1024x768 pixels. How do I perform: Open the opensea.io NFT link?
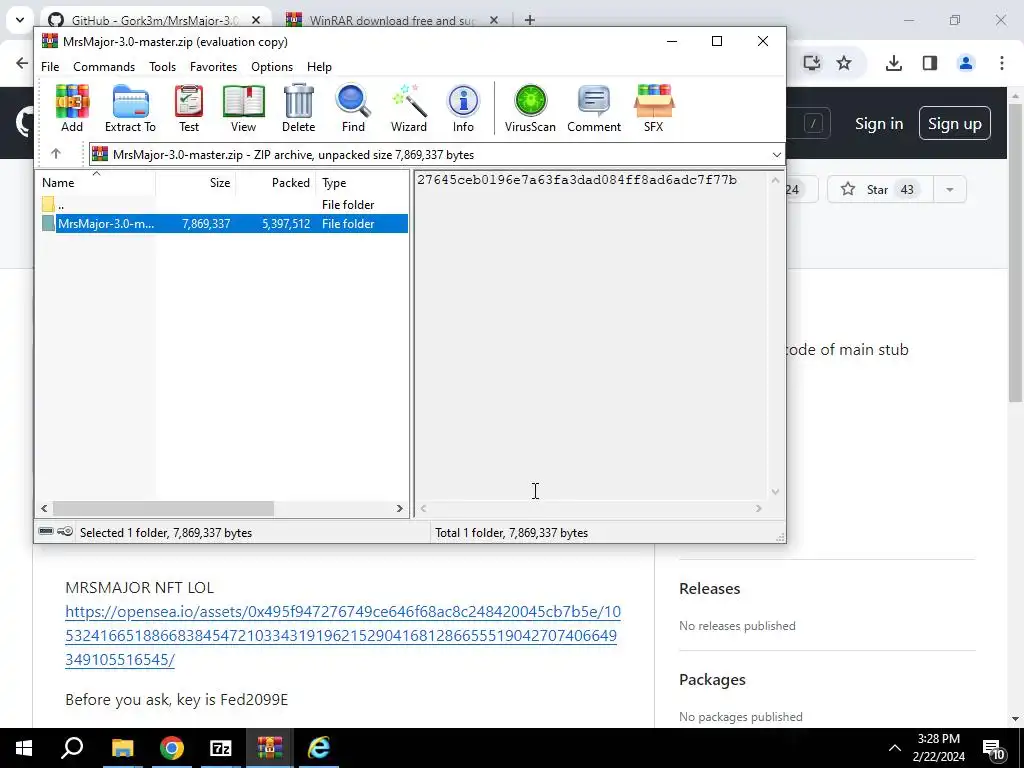343,635
